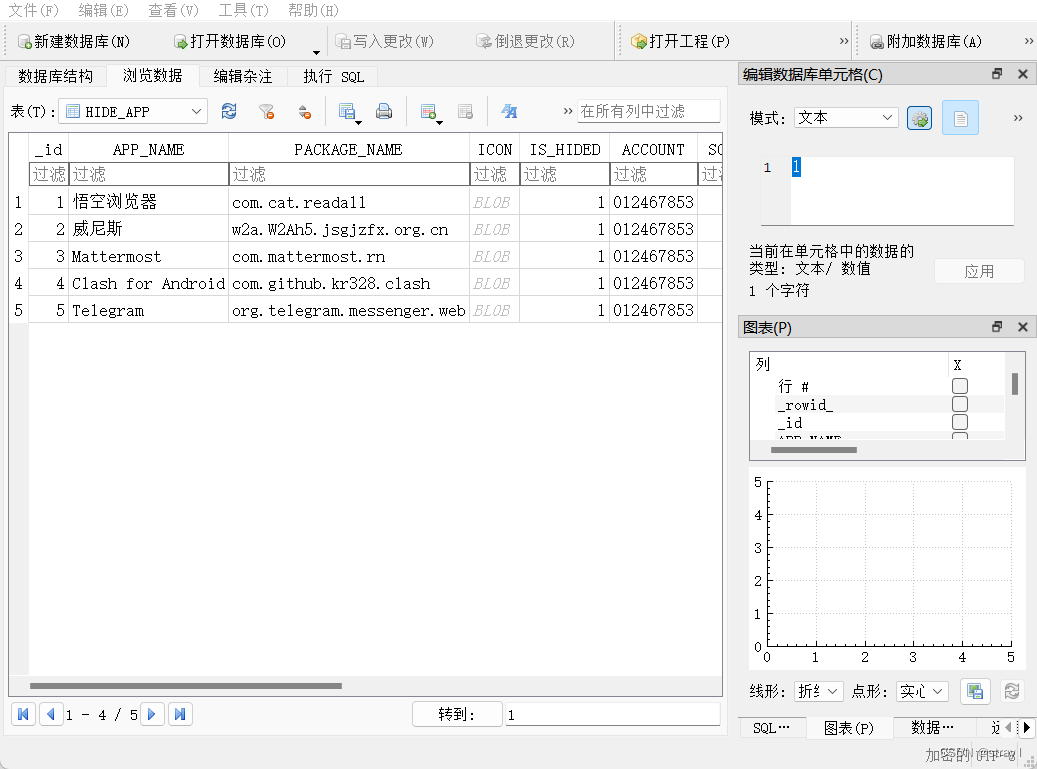Open the File (文件) menu

(33, 10)
